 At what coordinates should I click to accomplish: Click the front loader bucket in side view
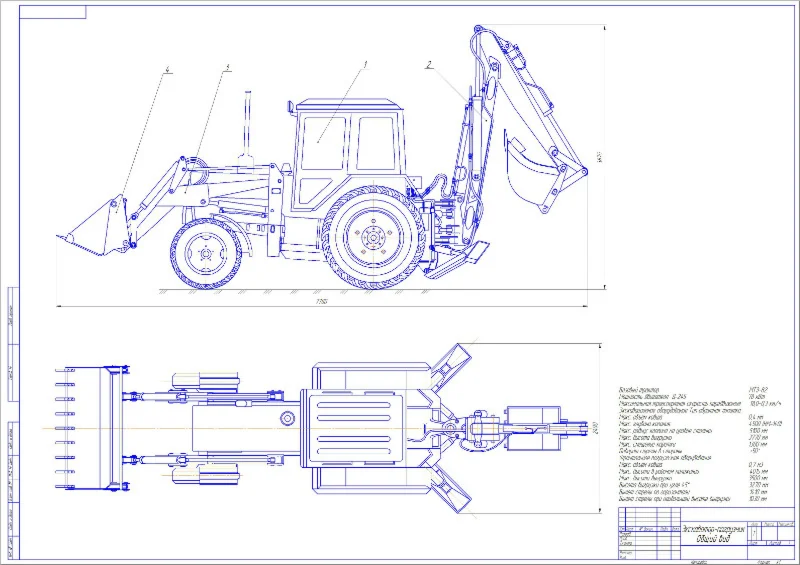pos(94,226)
